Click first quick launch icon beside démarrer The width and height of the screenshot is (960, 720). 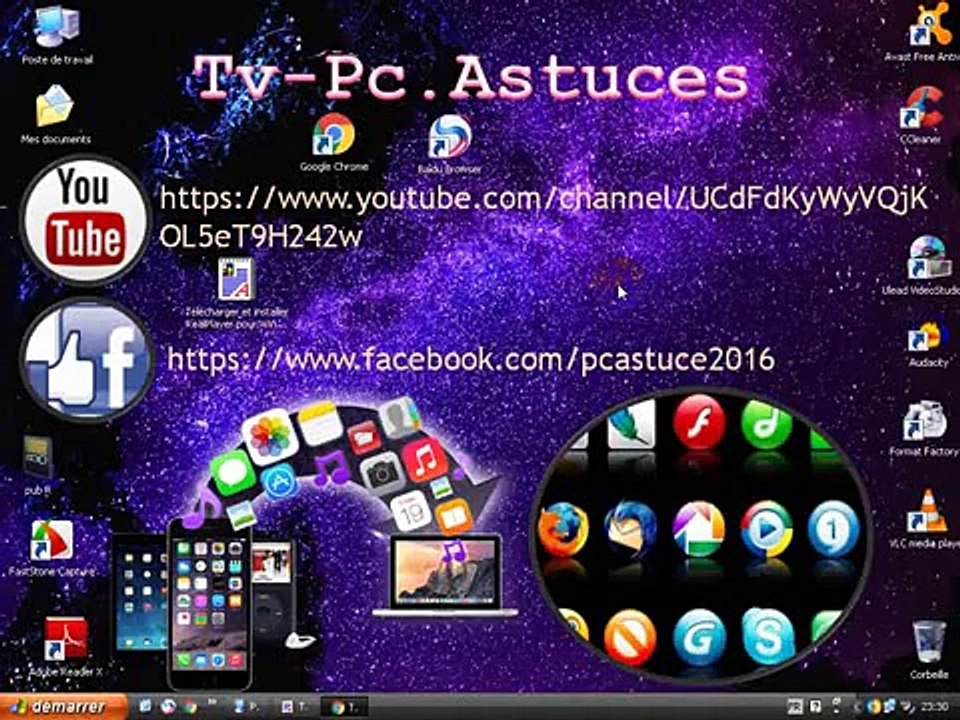145,706
